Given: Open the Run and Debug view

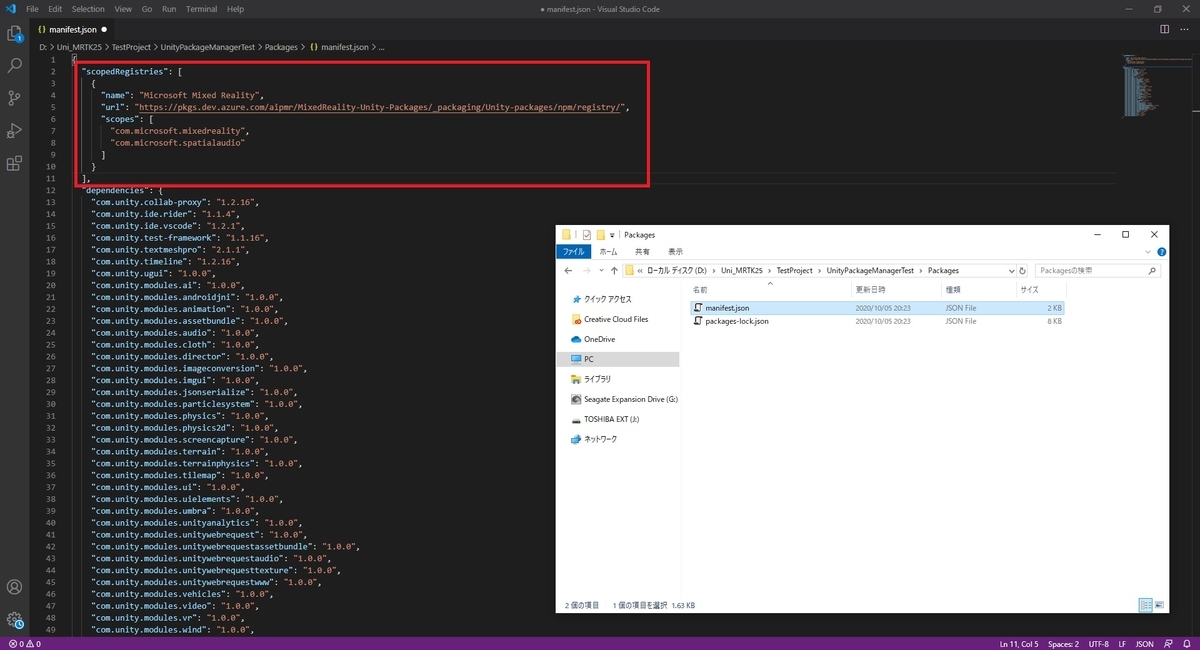Looking at the screenshot, I should point(15,130).
